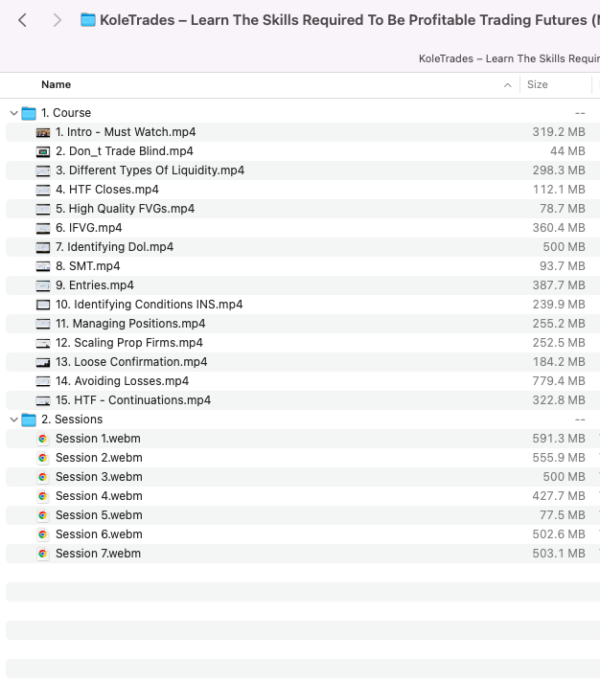Viewport: 600px width, 681px height.
Task: Collapse the 1. Course folder disclosure arrow
Action: (13, 113)
